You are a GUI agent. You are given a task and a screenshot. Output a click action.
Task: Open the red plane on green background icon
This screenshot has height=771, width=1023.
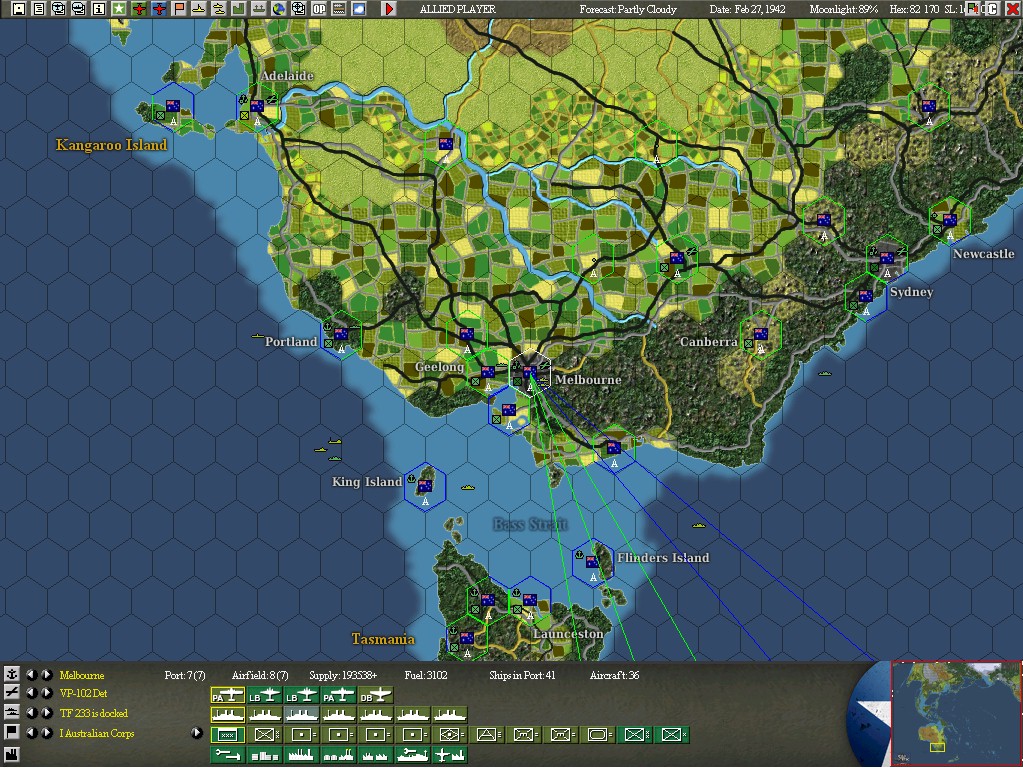point(139,9)
